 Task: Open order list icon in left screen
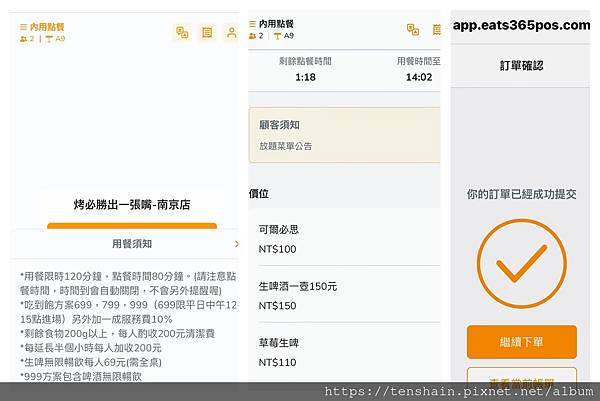click(207, 33)
